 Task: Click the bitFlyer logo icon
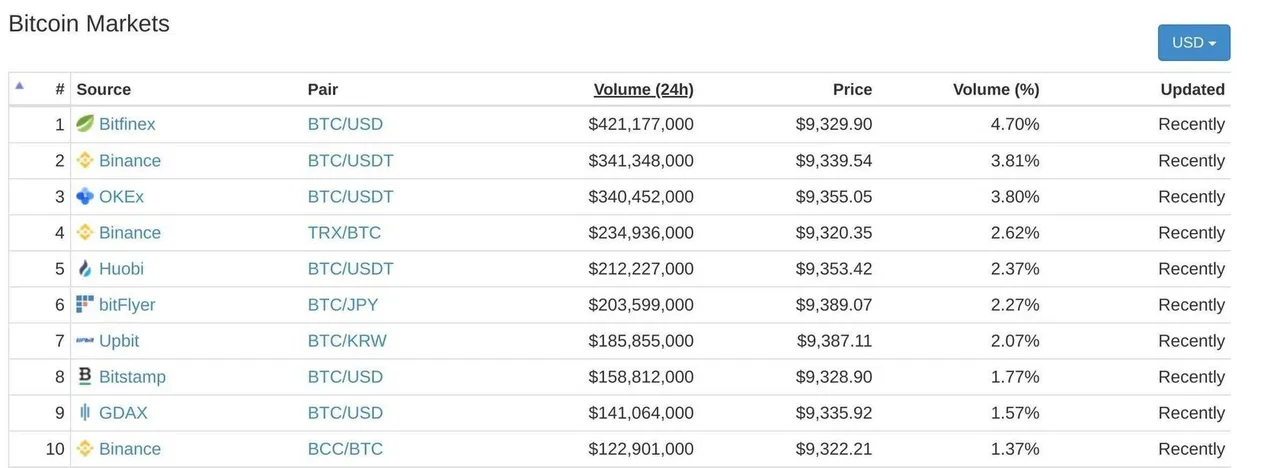point(85,304)
